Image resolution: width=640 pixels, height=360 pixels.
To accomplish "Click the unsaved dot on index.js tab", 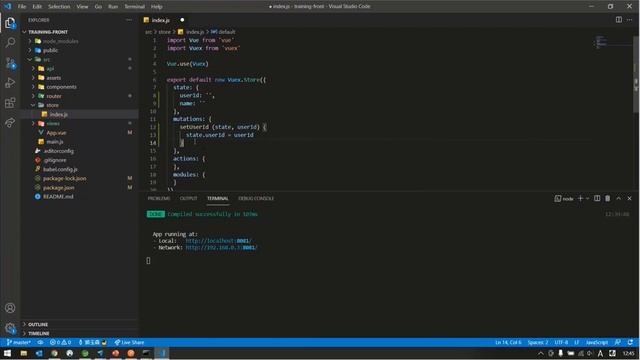I will click(182, 20).
